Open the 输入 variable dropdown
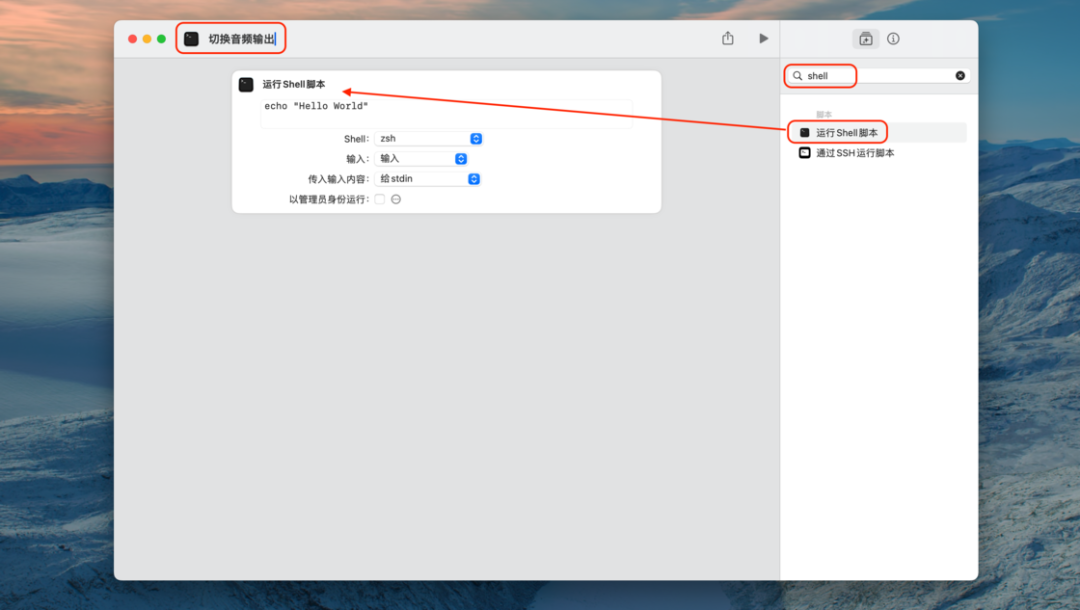 (x=421, y=158)
